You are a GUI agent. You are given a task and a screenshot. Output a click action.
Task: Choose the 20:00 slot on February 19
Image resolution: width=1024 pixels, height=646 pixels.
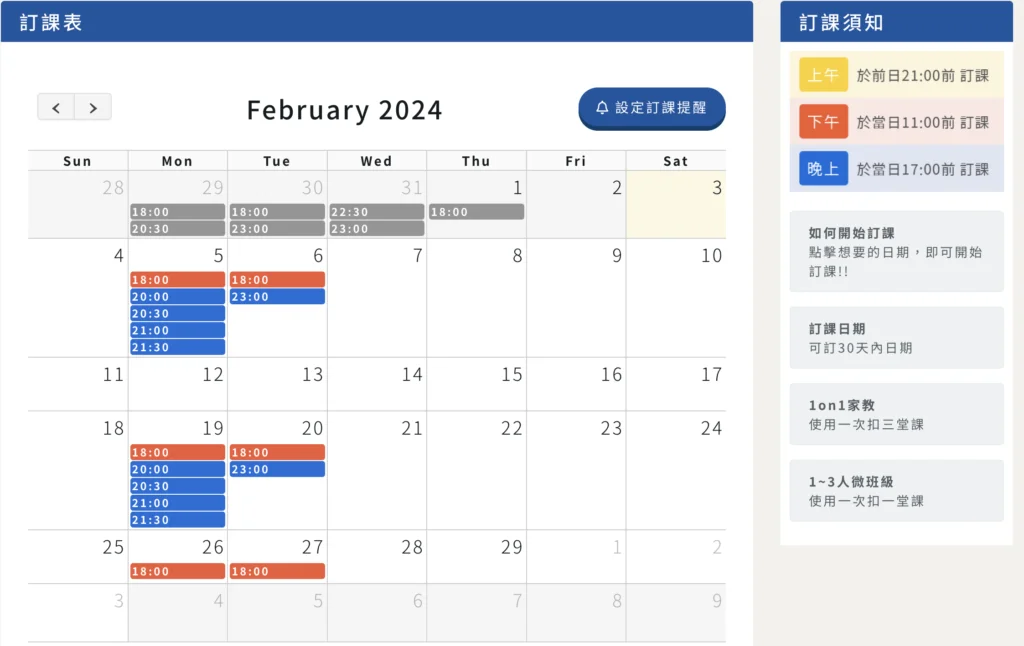(177, 469)
